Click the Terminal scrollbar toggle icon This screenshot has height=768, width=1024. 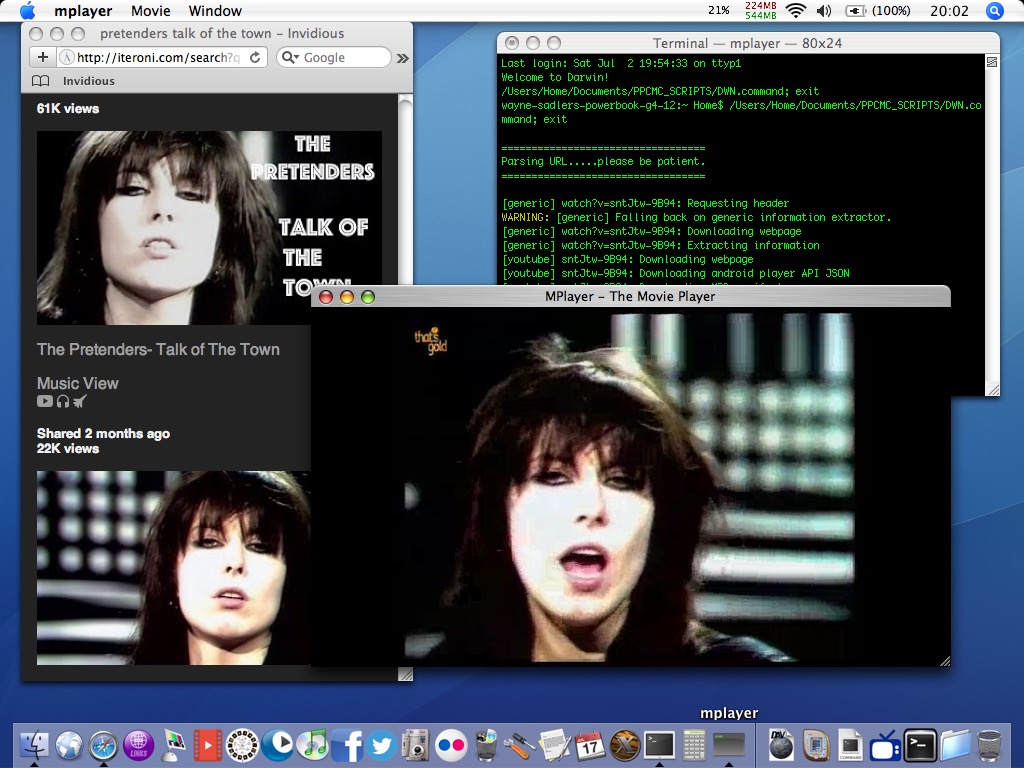click(991, 62)
